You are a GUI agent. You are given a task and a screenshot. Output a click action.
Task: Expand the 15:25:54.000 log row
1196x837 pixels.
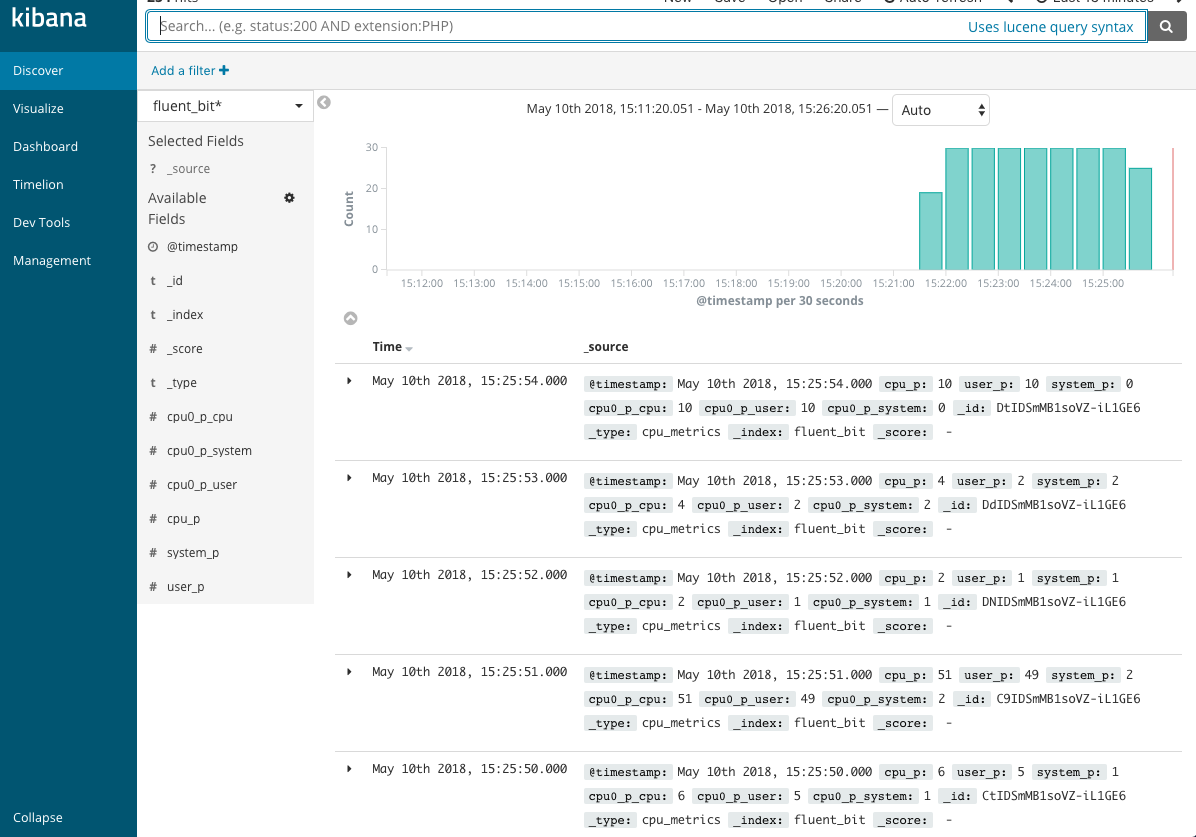pyautogui.click(x=349, y=381)
